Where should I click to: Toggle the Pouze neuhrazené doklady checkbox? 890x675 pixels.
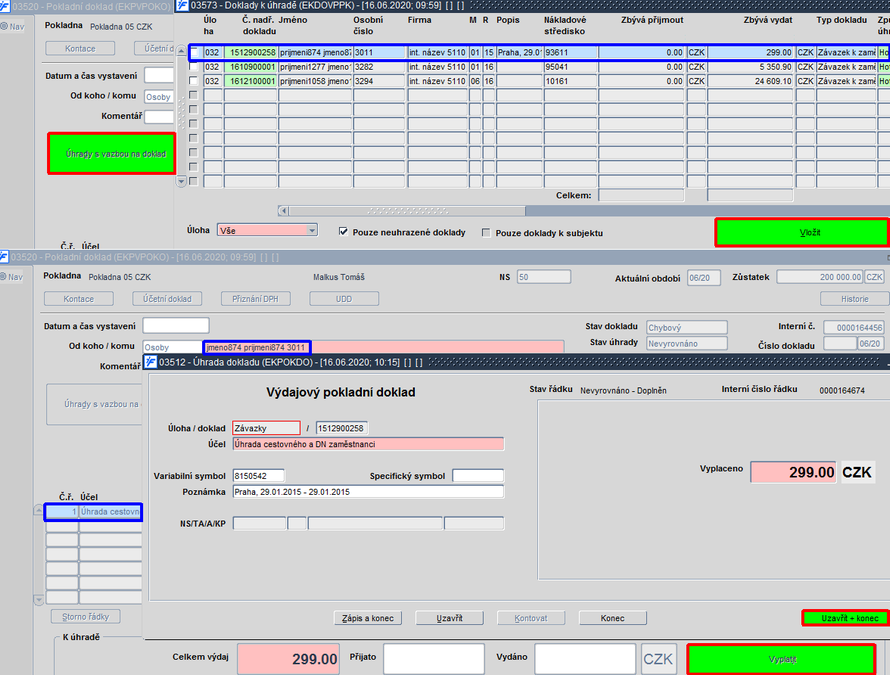click(x=343, y=232)
